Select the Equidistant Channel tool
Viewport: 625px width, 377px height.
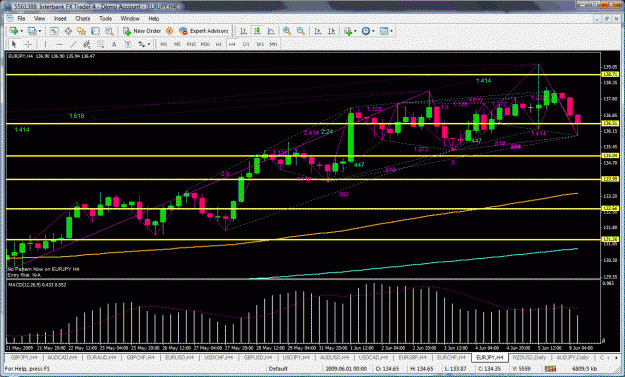pos(86,44)
